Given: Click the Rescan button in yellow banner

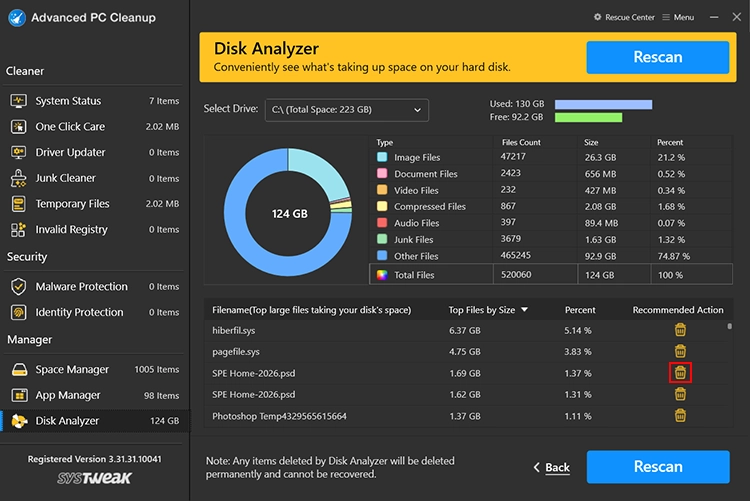Looking at the screenshot, I should coord(657,58).
